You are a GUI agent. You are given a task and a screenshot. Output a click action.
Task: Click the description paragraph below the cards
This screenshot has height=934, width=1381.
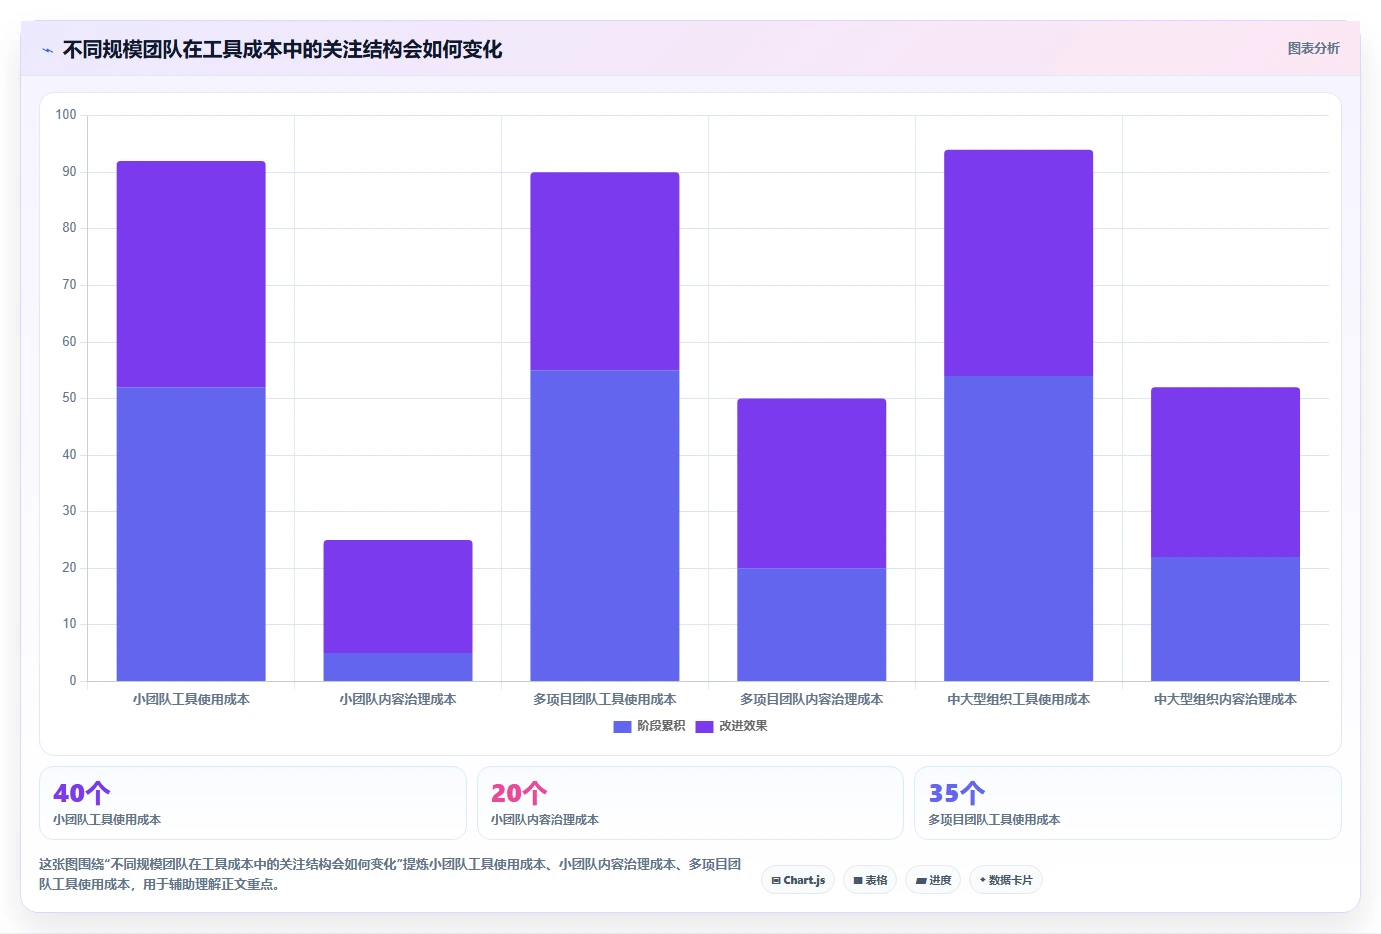coord(390,874)
